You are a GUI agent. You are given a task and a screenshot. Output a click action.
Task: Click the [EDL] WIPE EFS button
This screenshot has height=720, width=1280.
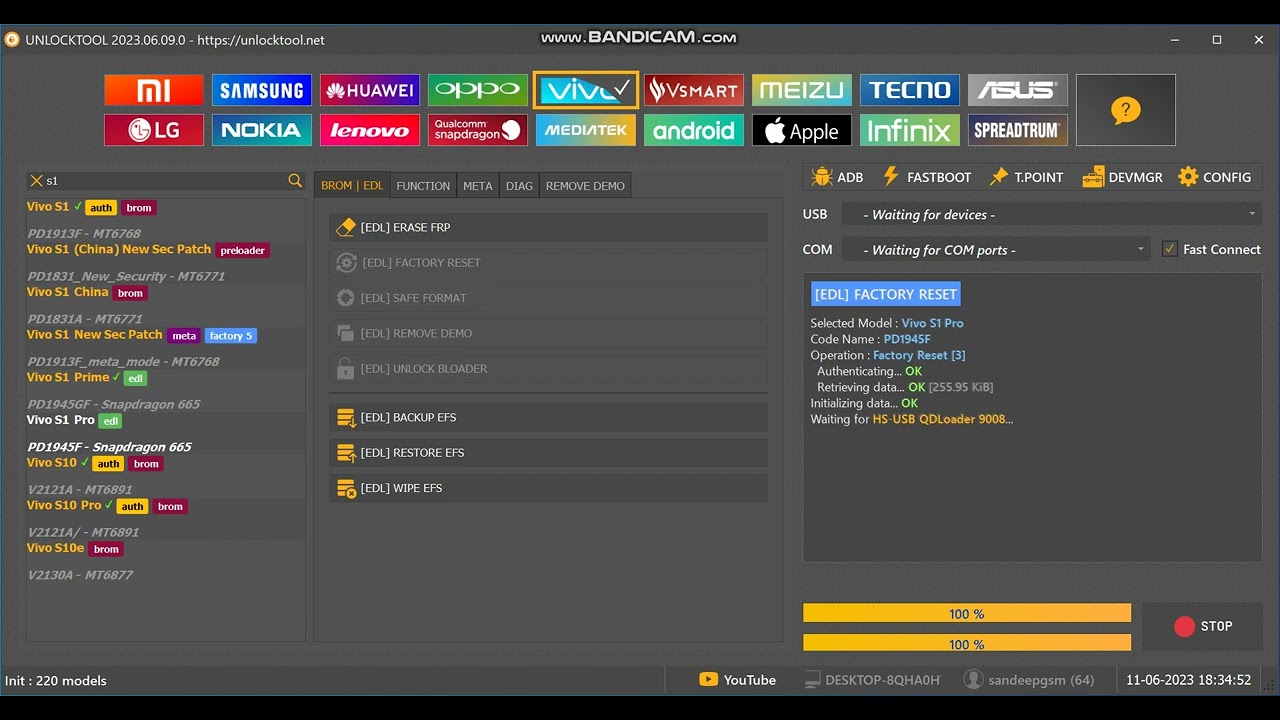coord(548,488)
